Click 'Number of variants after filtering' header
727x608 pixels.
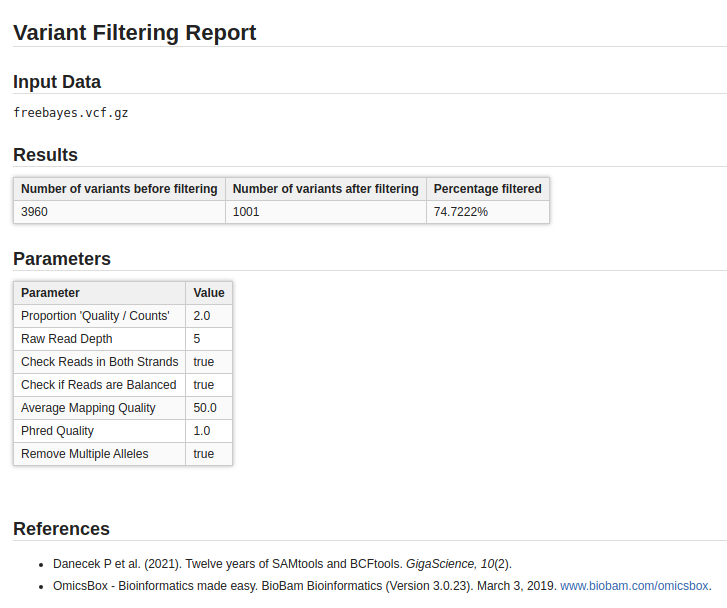[x=325, y=189]
